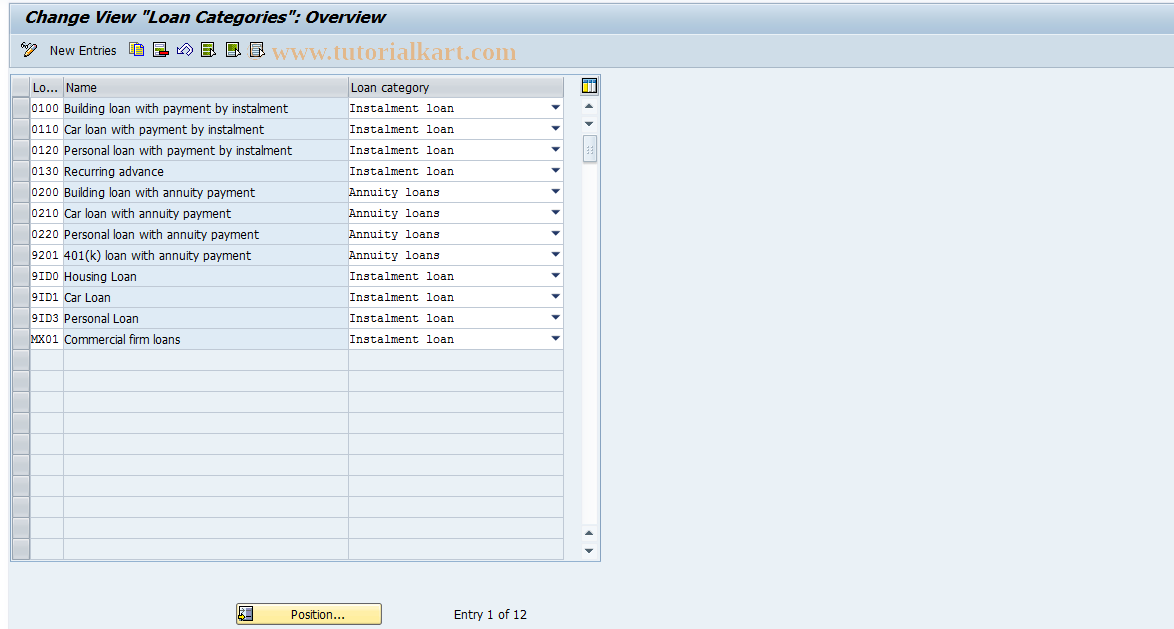The image size is (1174, 629).
Task: Click loan type code MX01
Action: coord(45,339)
